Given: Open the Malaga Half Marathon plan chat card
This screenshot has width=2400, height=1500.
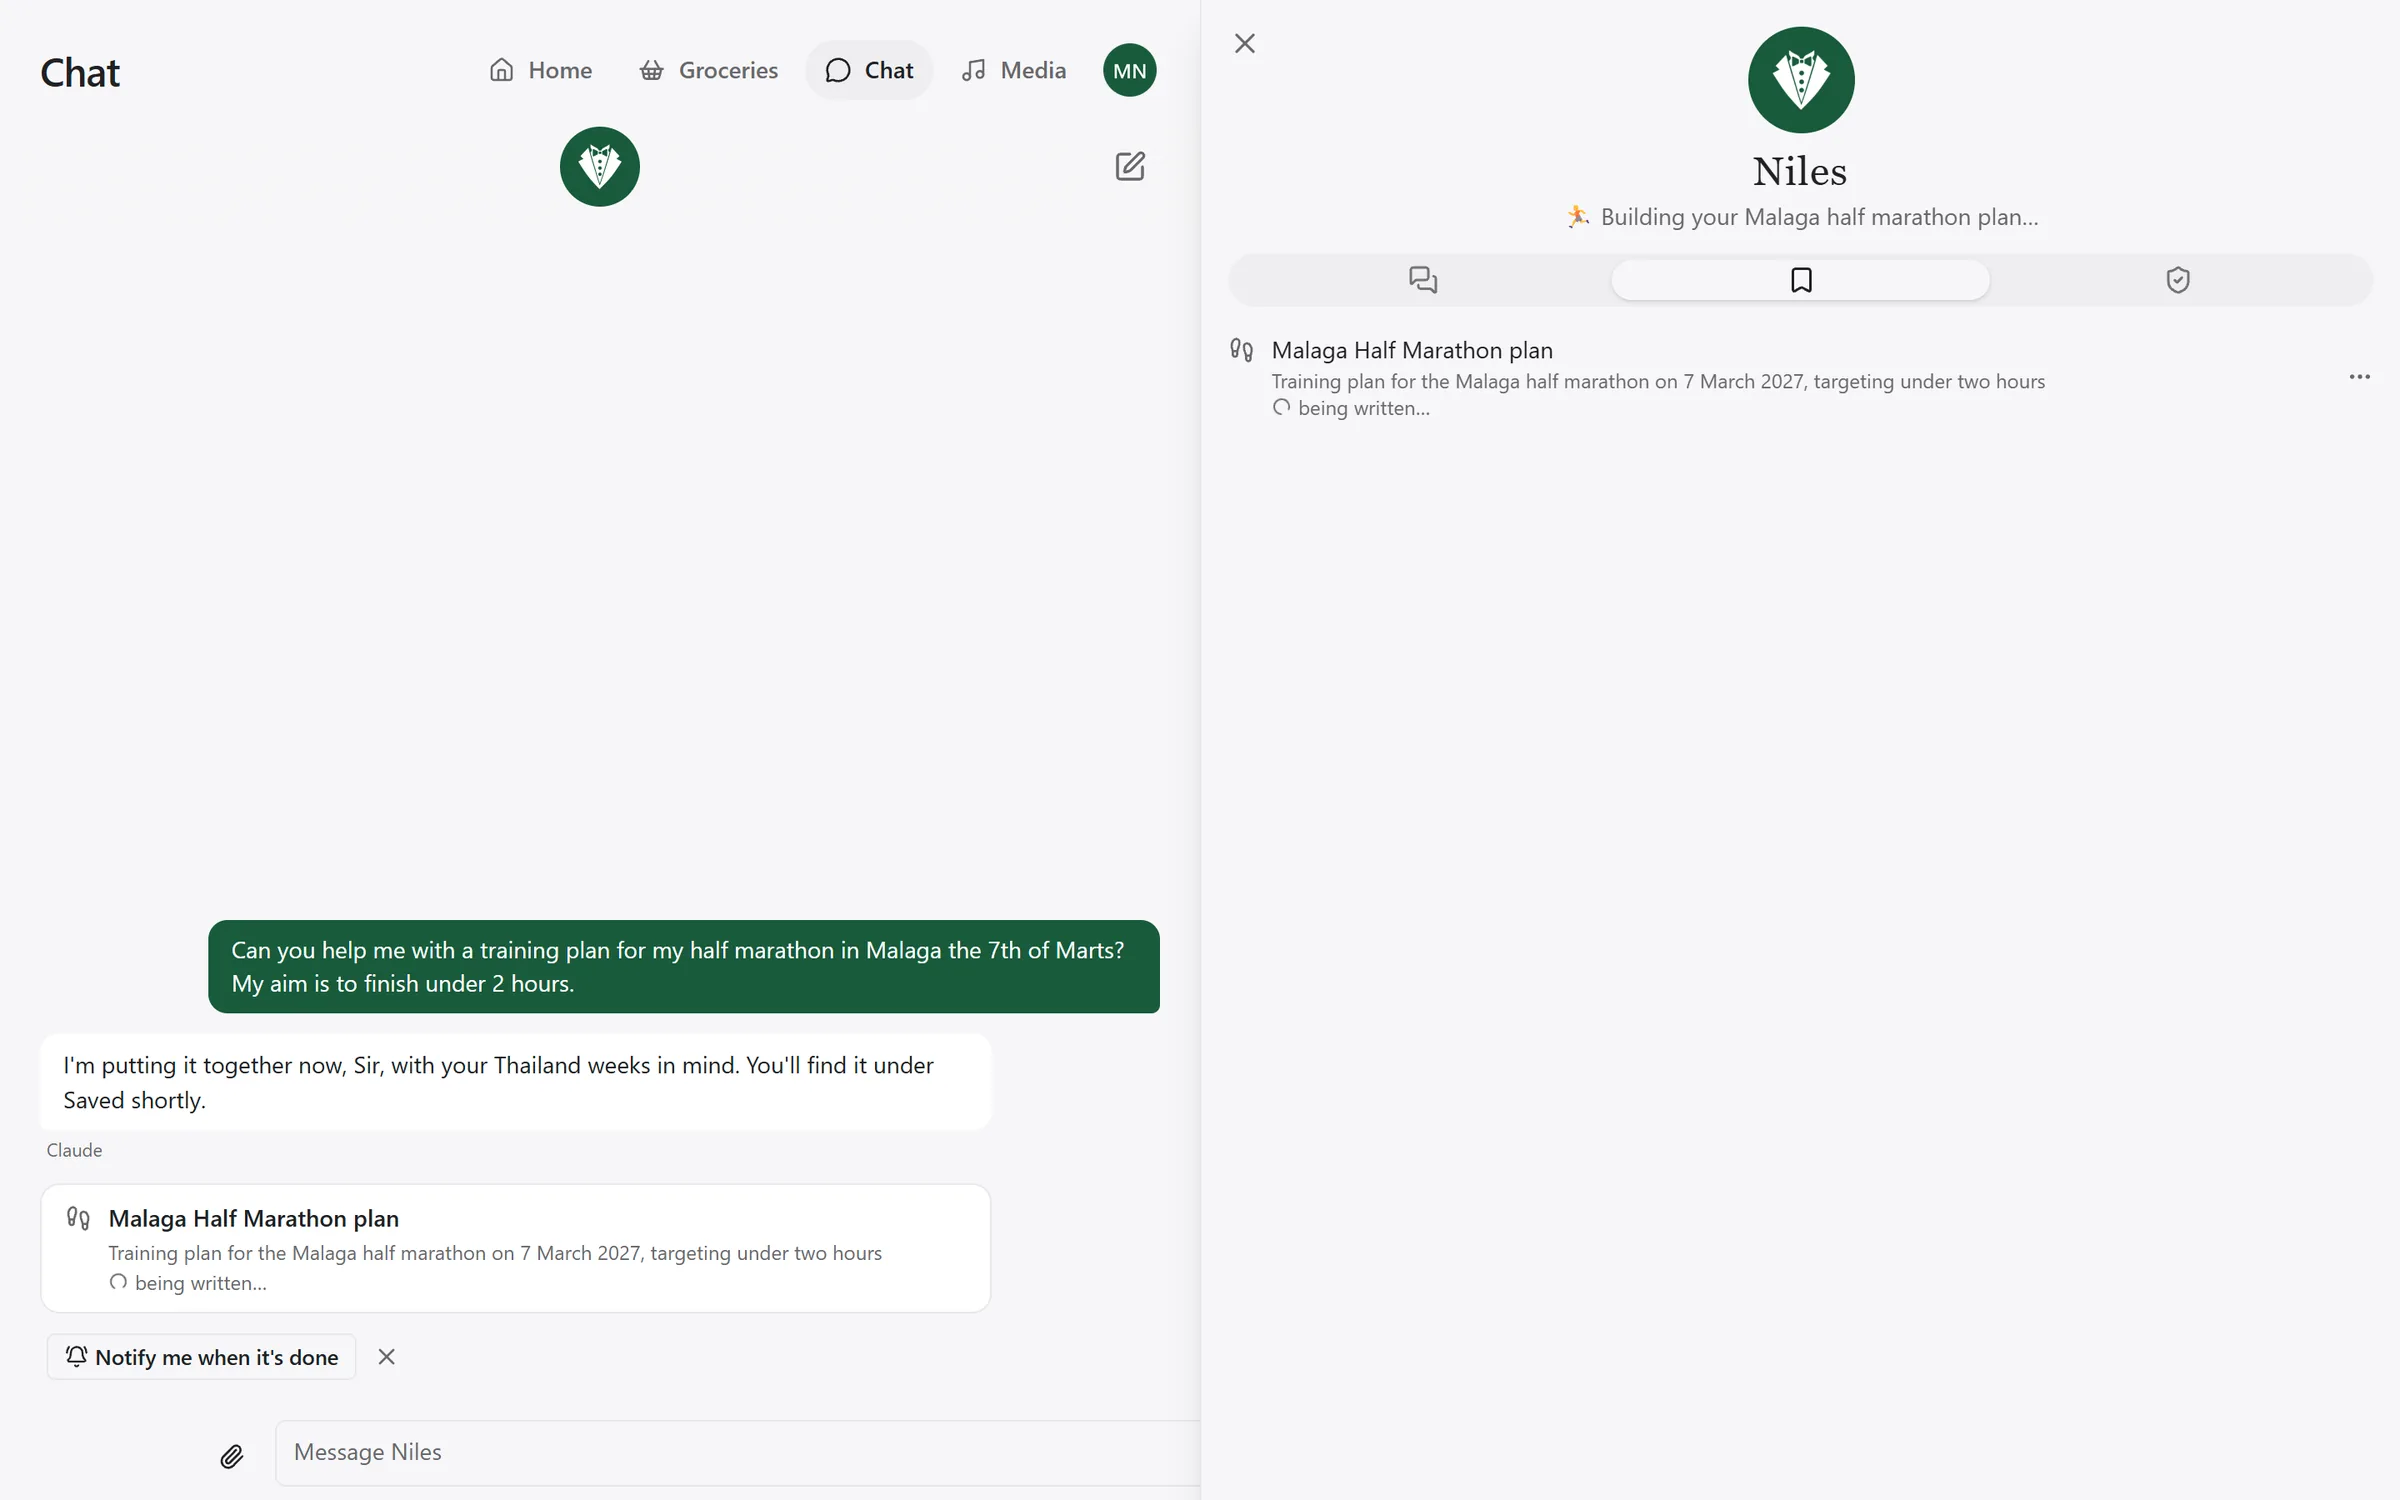Looking at the screenshot, I should (516, 1248).
